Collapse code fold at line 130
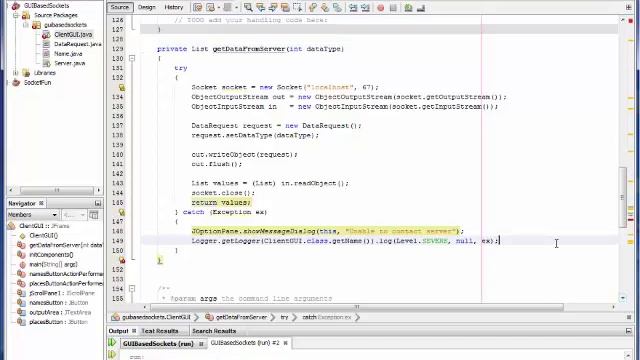Image resolution: width=640 pixels, height=360 pixels. [x=132, y=58]
